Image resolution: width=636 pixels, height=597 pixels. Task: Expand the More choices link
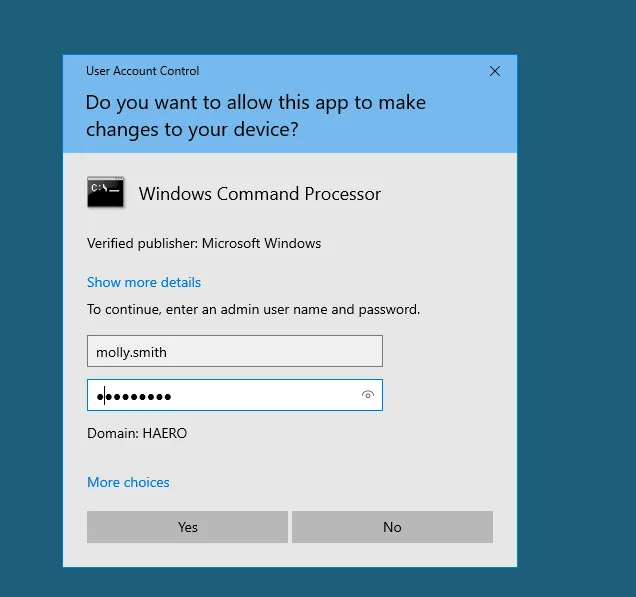coord(128,482)
